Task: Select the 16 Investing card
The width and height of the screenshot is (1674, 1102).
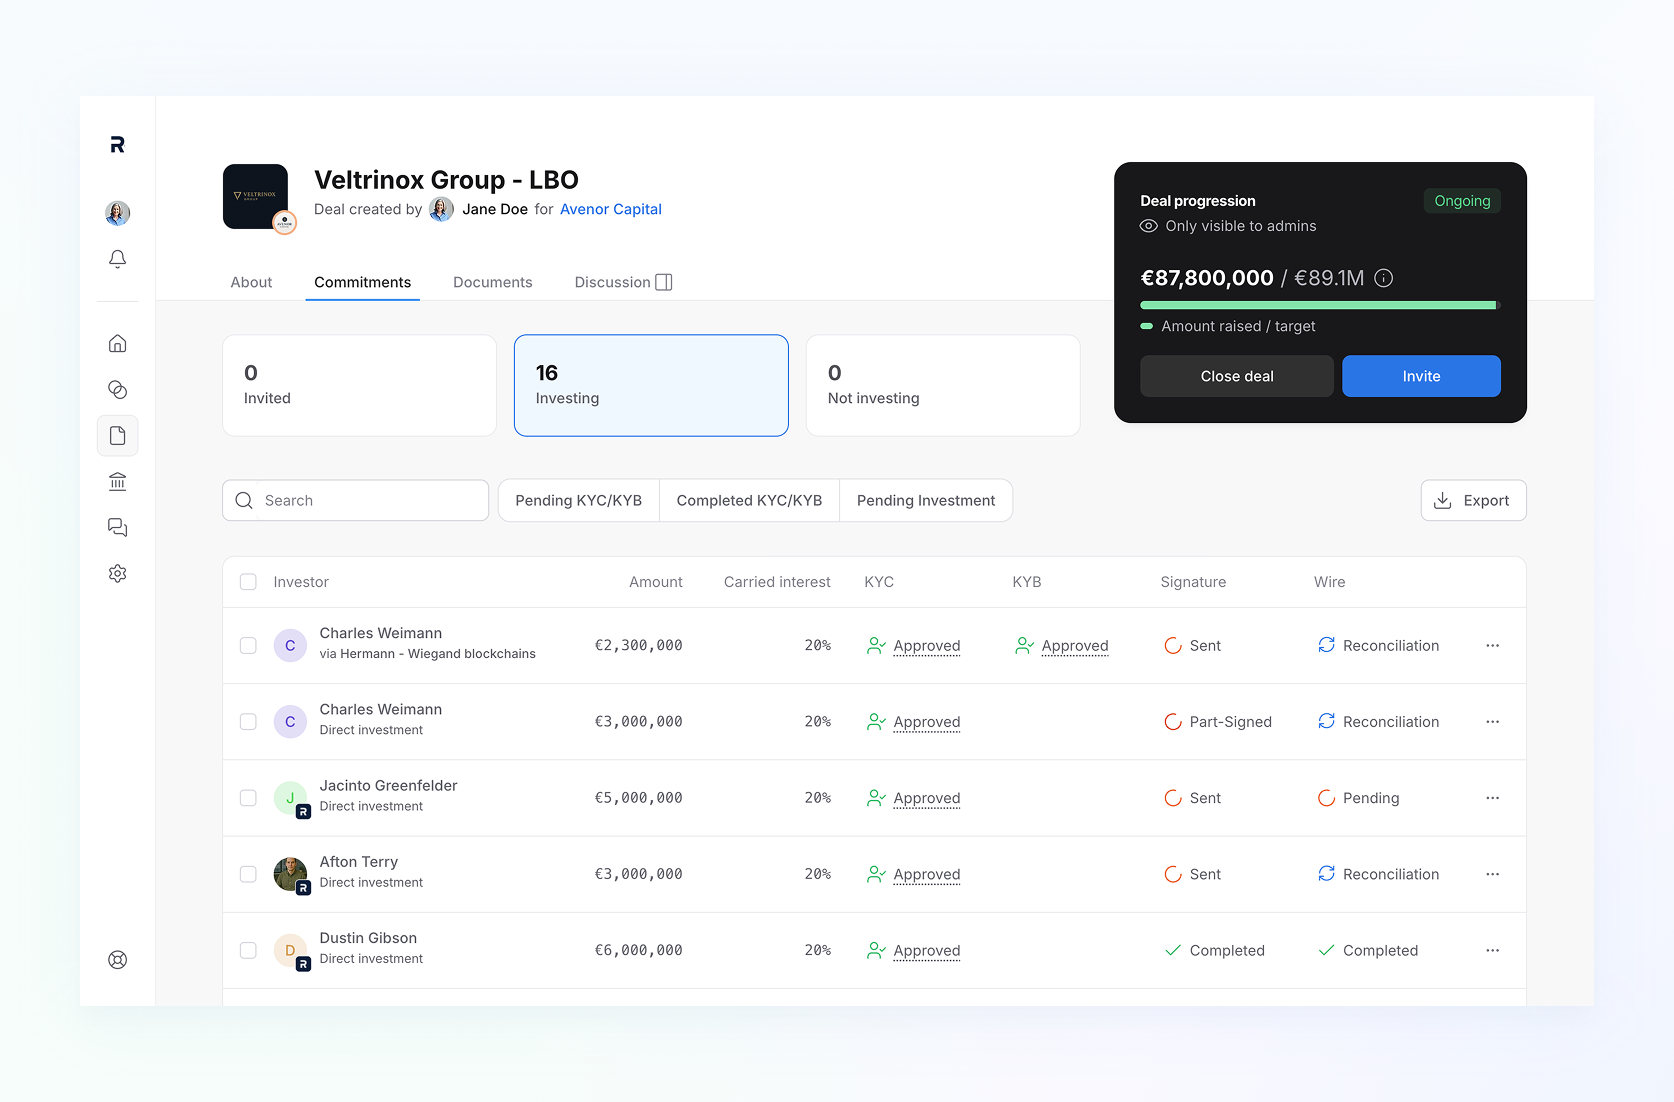Action: pyautogui.click(x=651, y=385)
